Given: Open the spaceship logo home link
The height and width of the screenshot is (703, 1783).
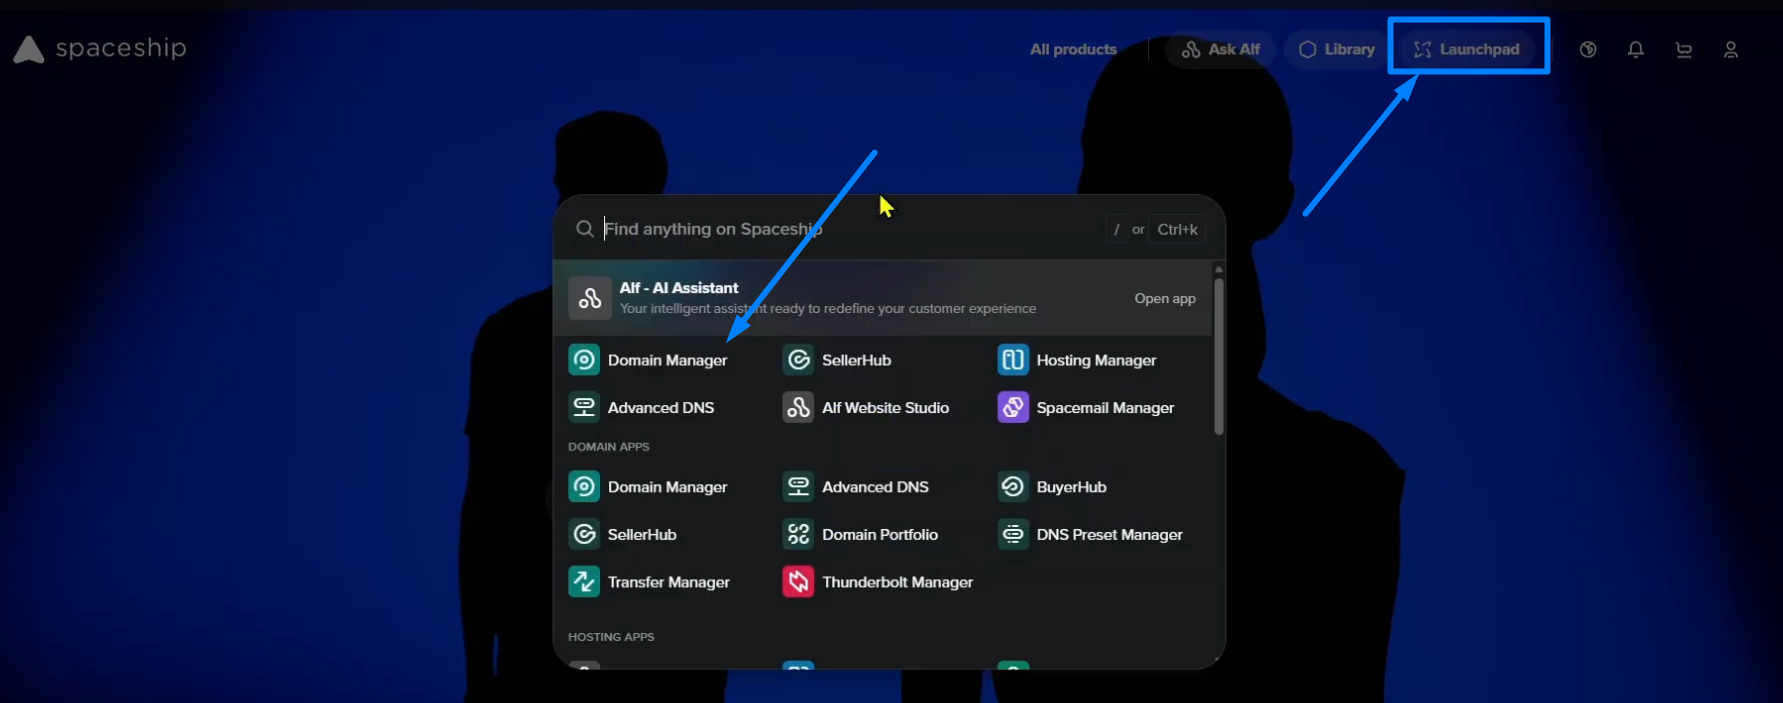Looking at the screenshot, I should (100, 49).
